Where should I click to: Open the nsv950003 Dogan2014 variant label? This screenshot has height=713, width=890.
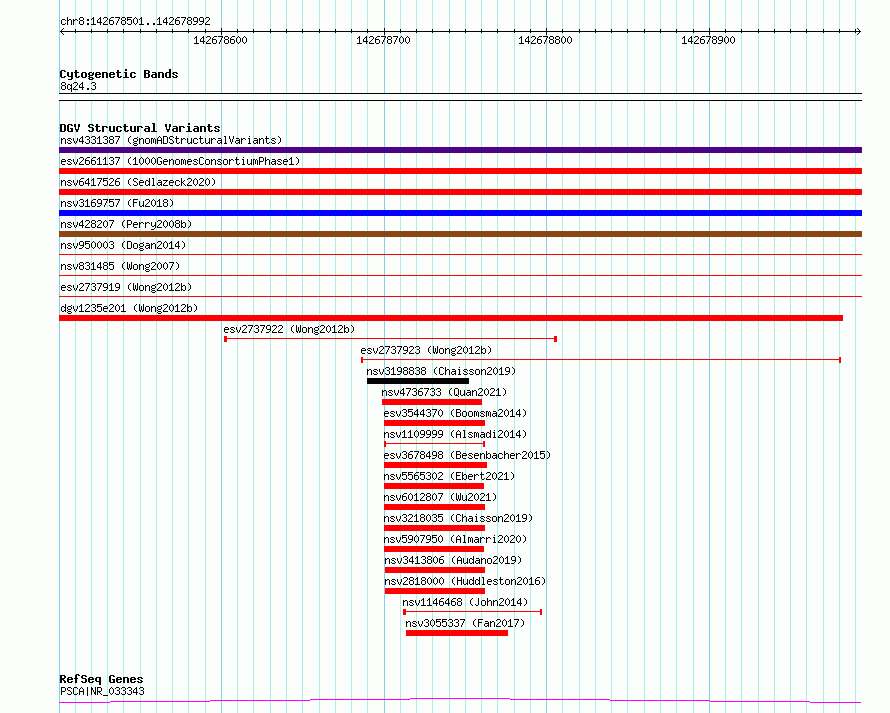[x=123, y=245]
